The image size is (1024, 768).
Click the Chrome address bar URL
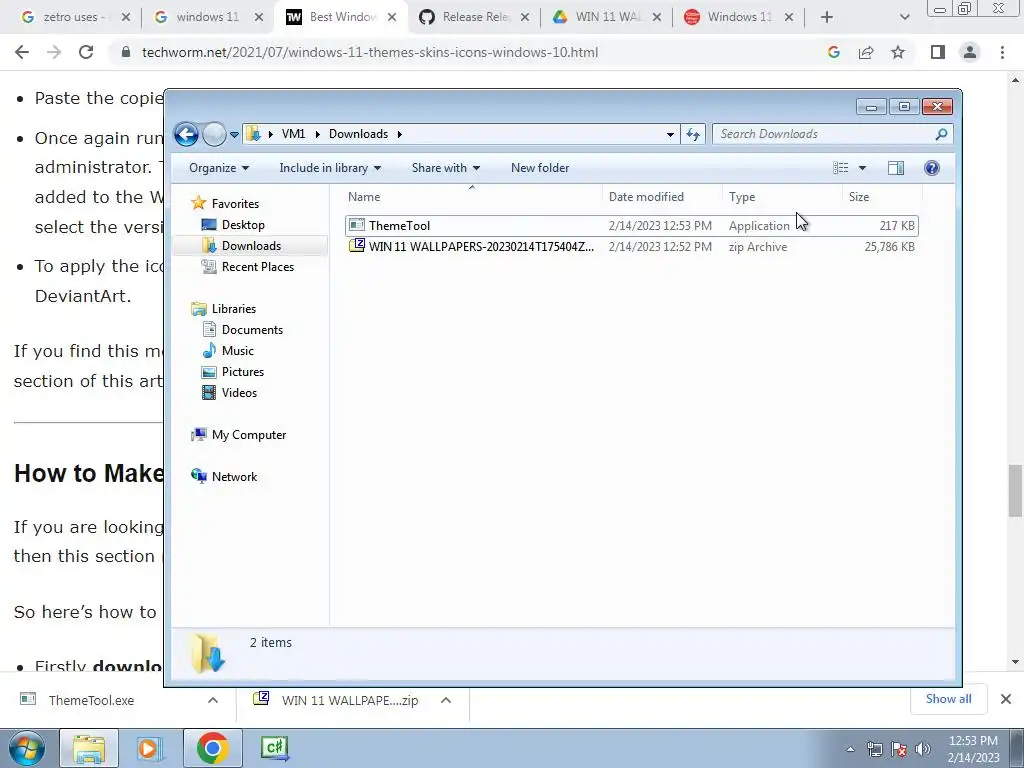coord(370,52)
